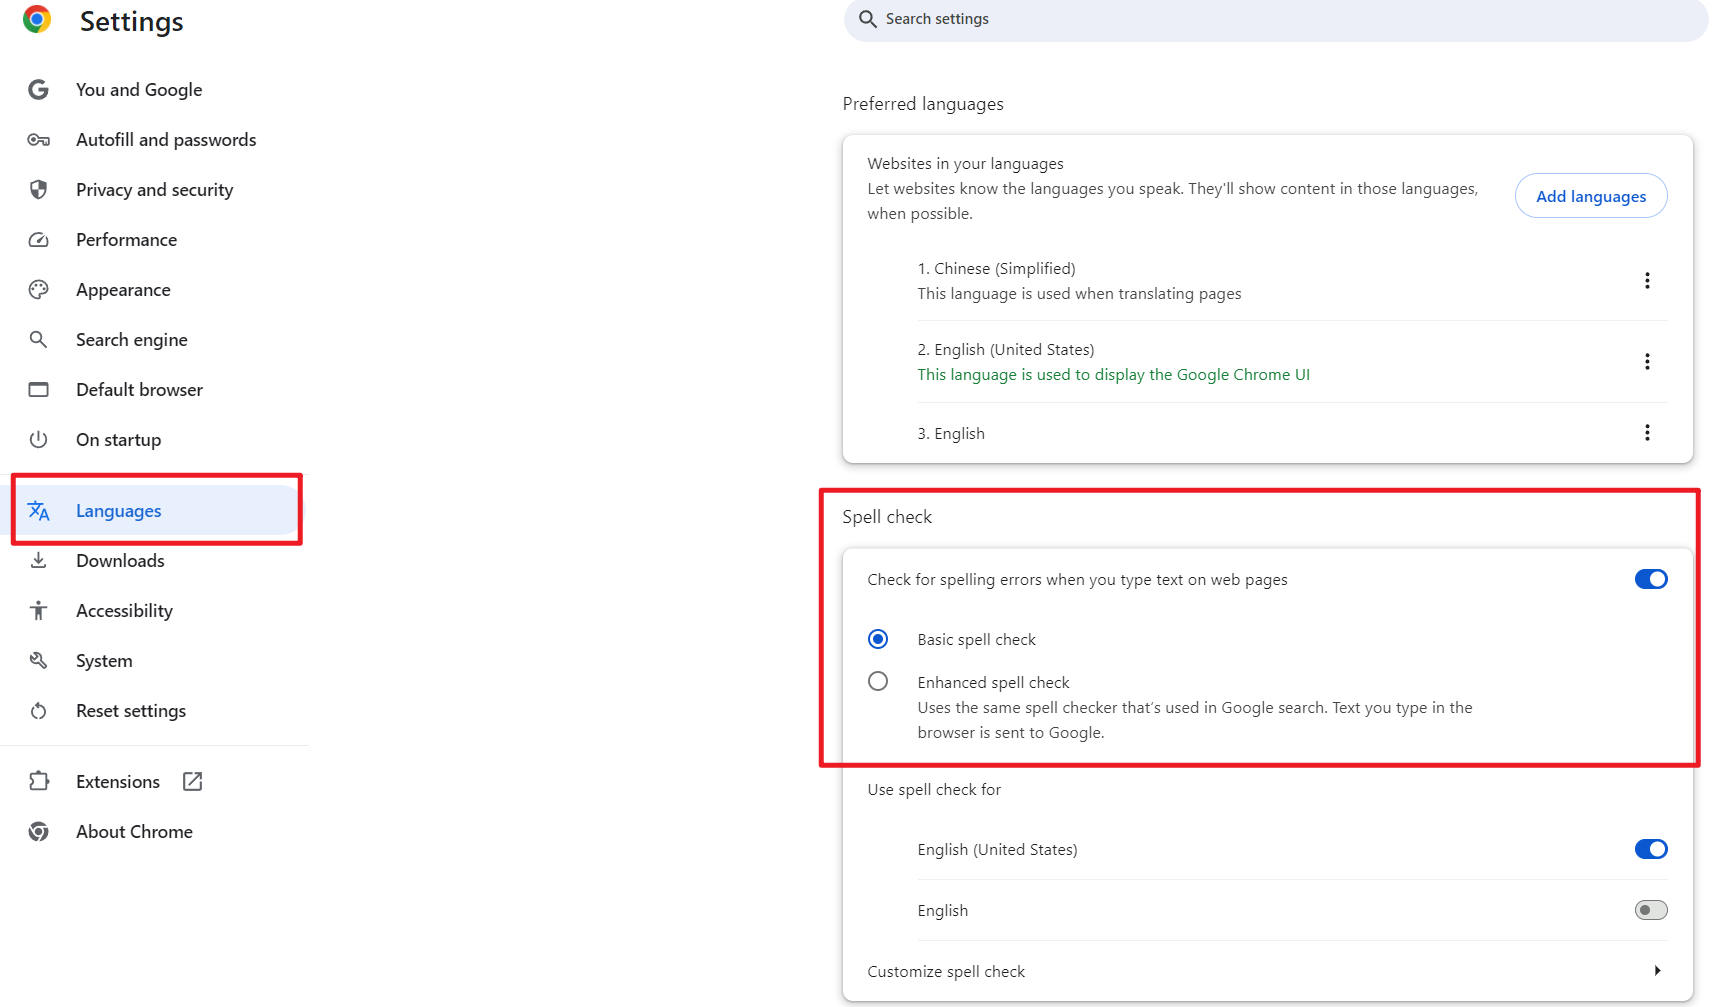
Task: Click the shield icon for Privacy
Action: [38, 190]
